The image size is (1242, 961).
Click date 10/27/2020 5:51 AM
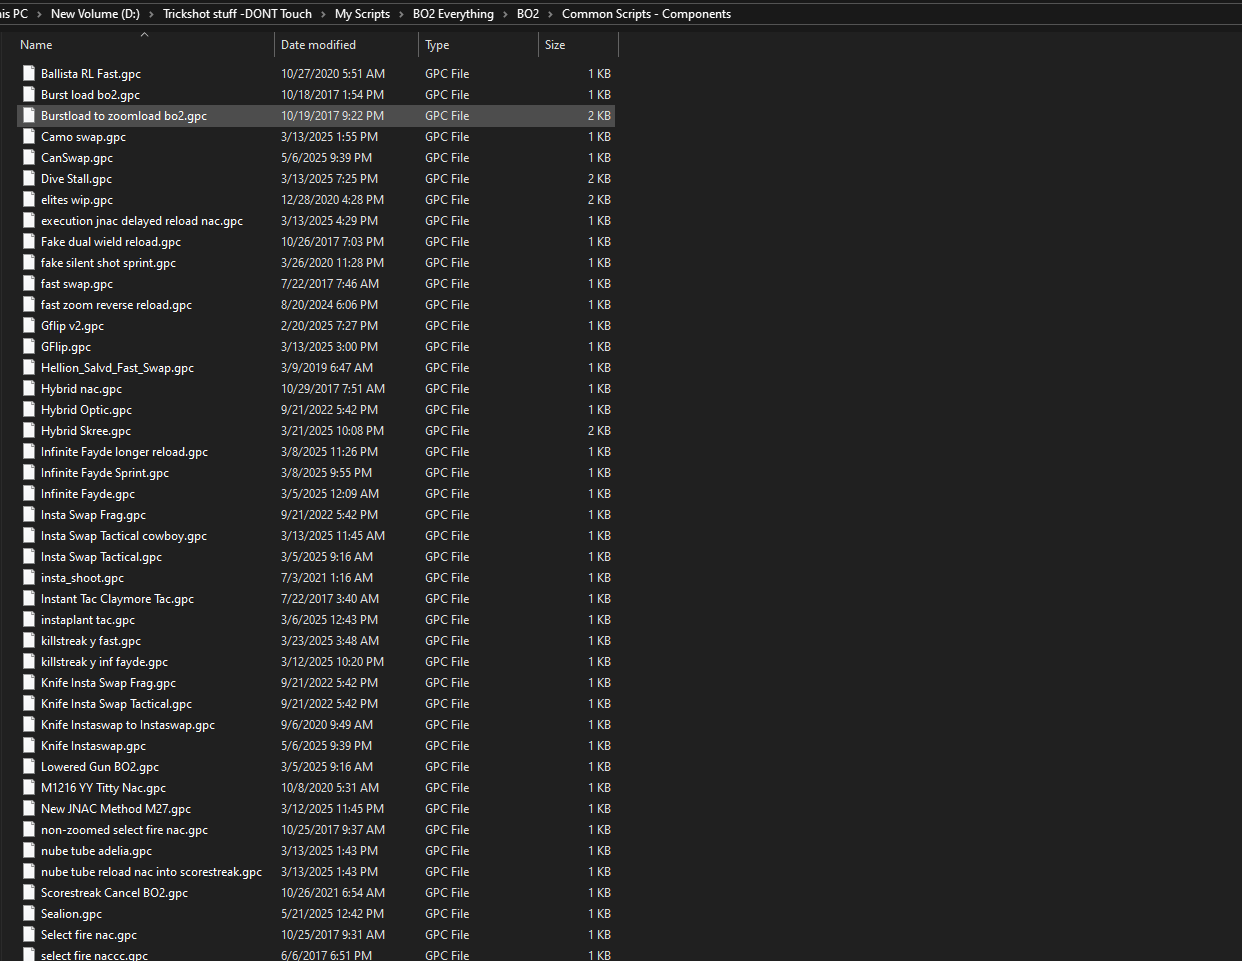point(333,74)
